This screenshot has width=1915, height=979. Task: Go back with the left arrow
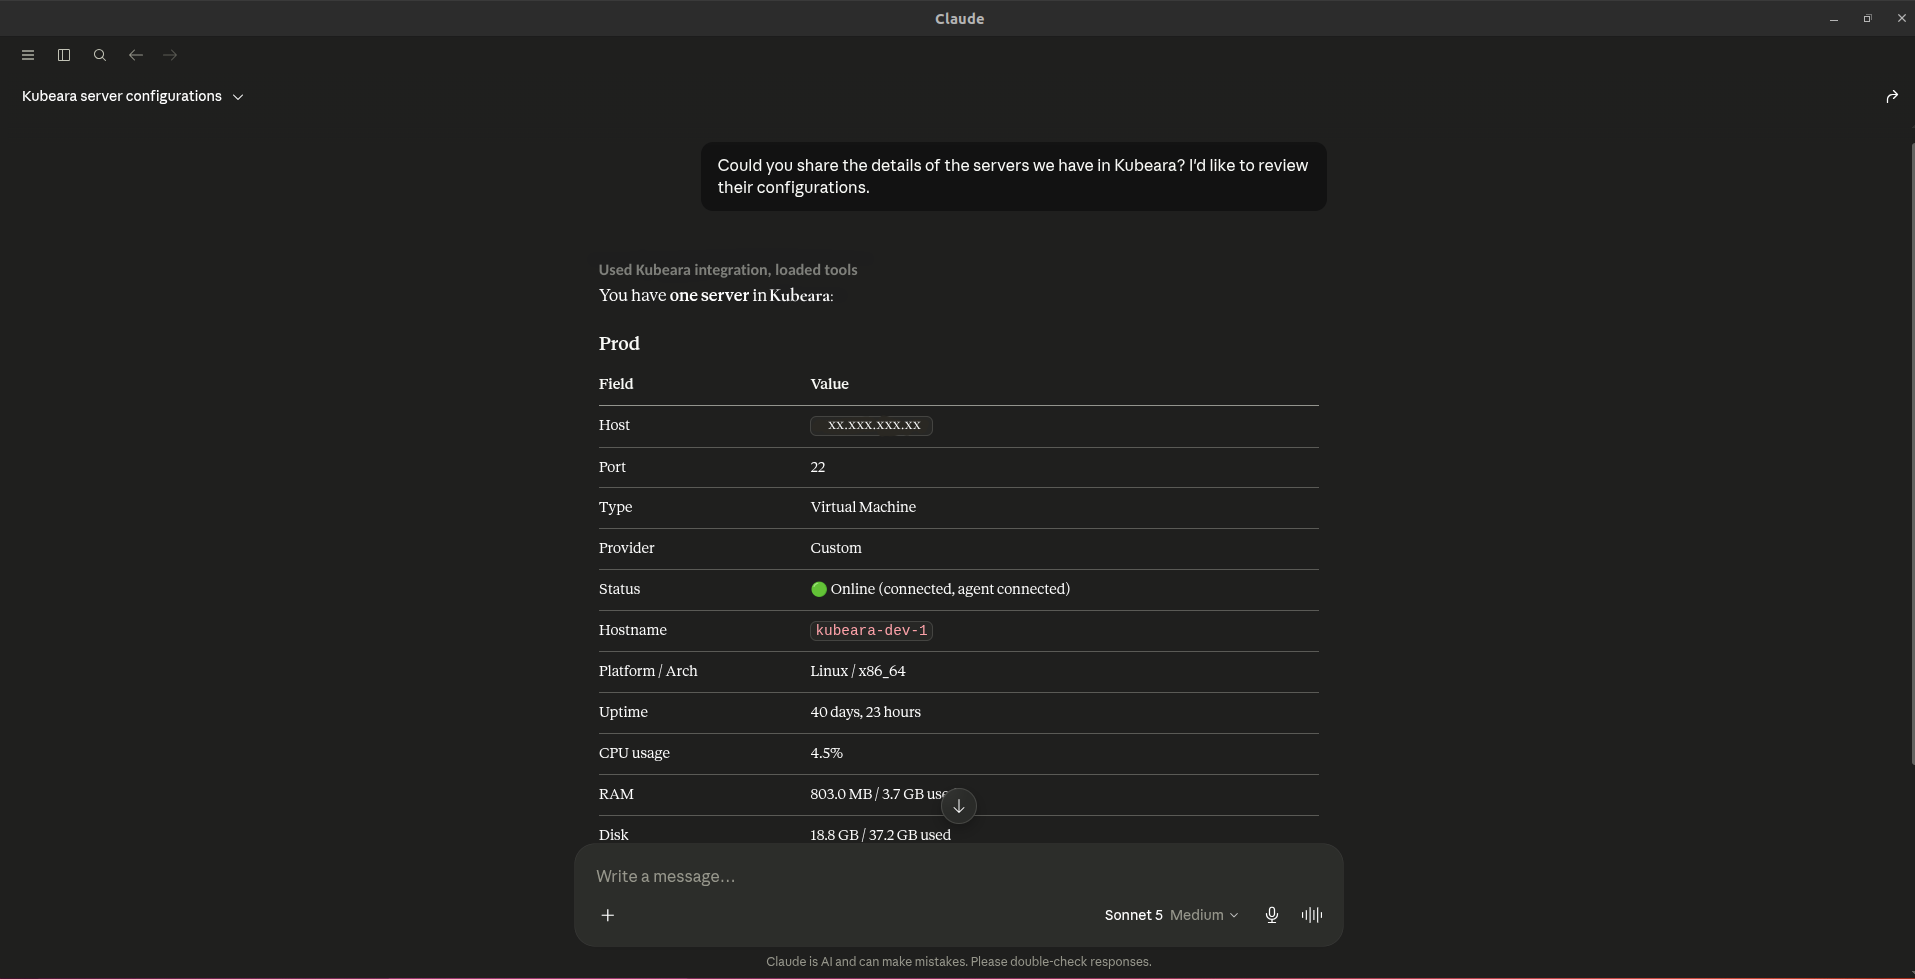pyautogui.click(x=136, y=55)
